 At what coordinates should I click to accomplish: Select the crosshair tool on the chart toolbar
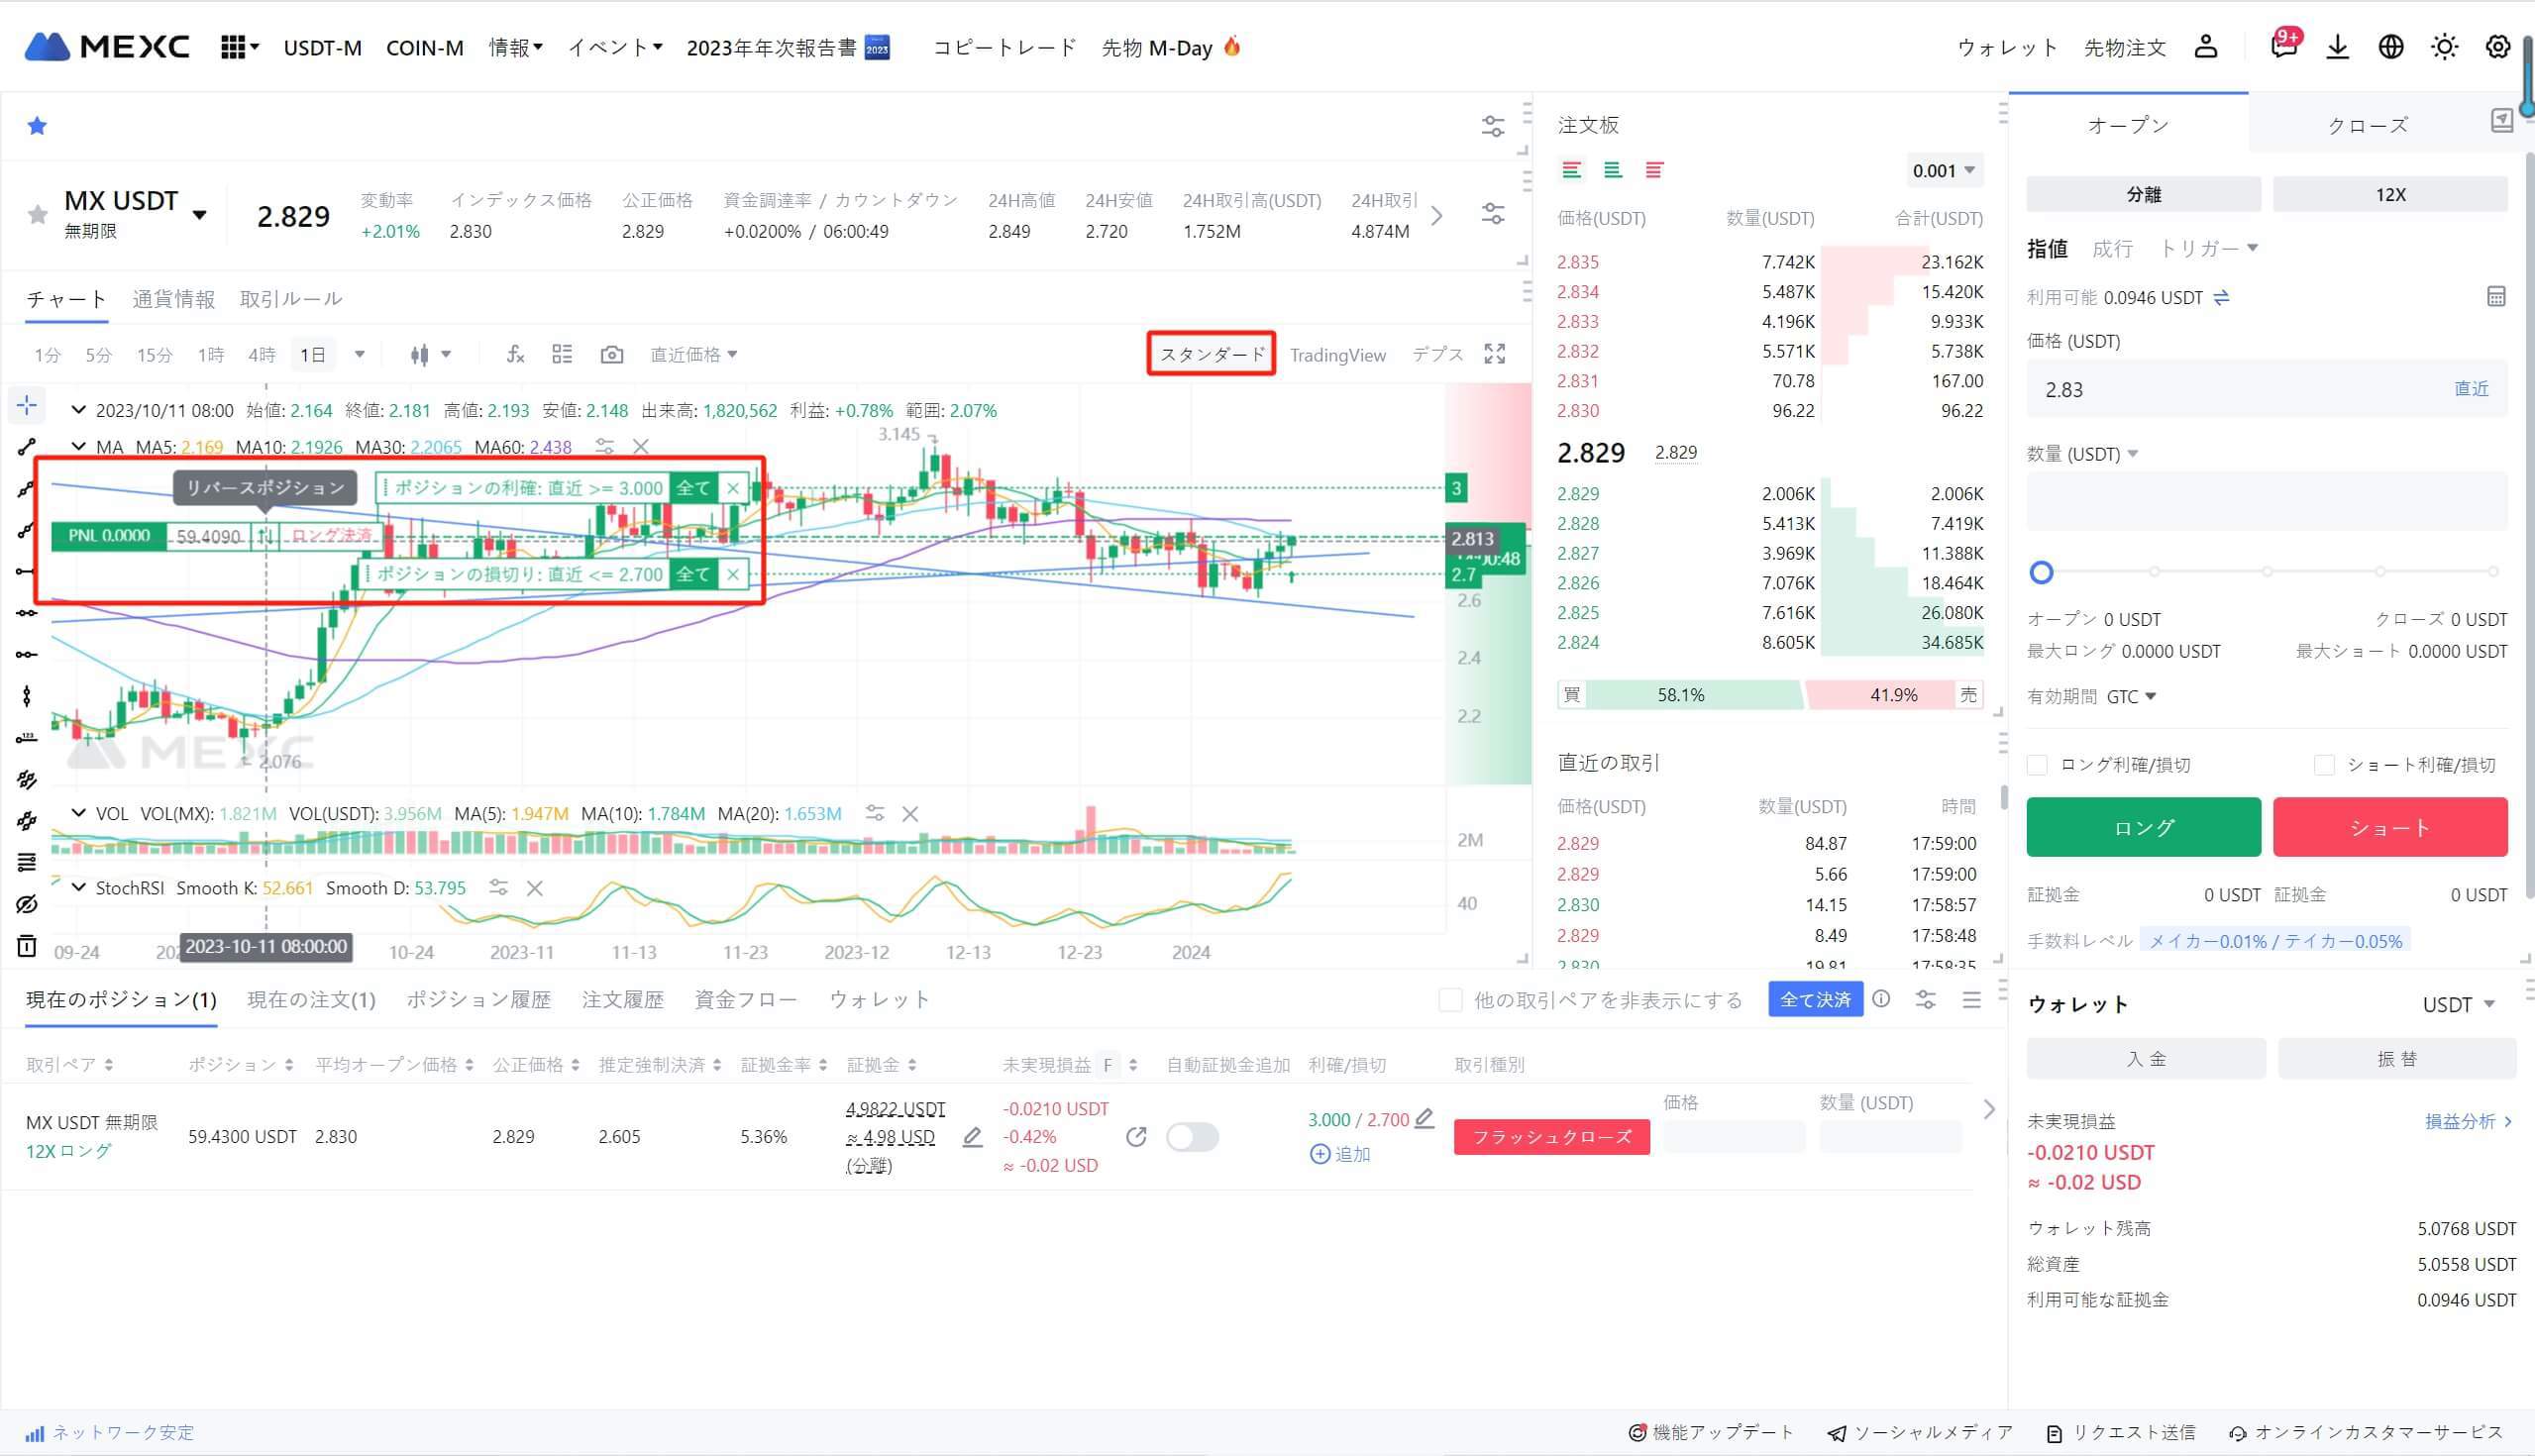(x=27, y=405)
